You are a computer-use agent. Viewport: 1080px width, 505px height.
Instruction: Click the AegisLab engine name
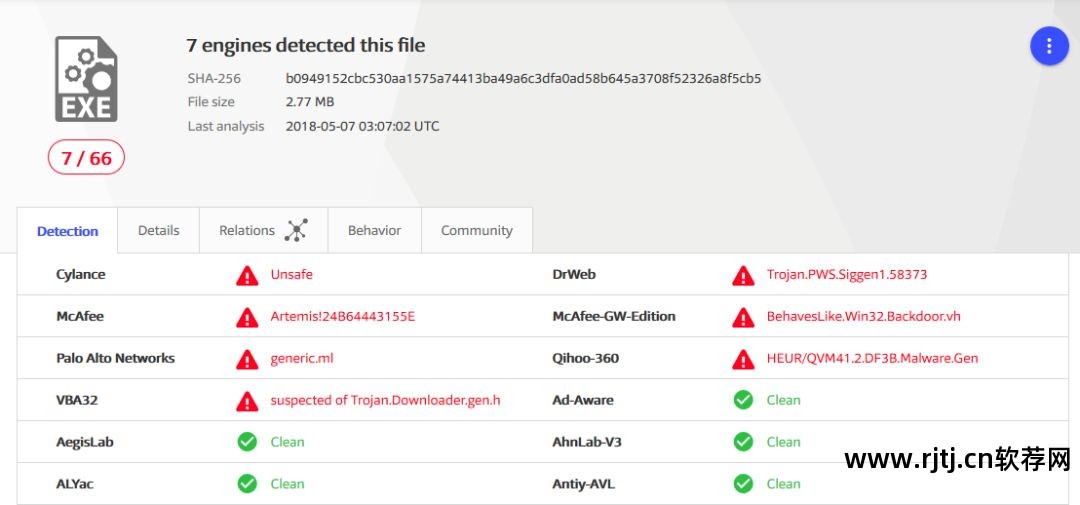point(84,442)
